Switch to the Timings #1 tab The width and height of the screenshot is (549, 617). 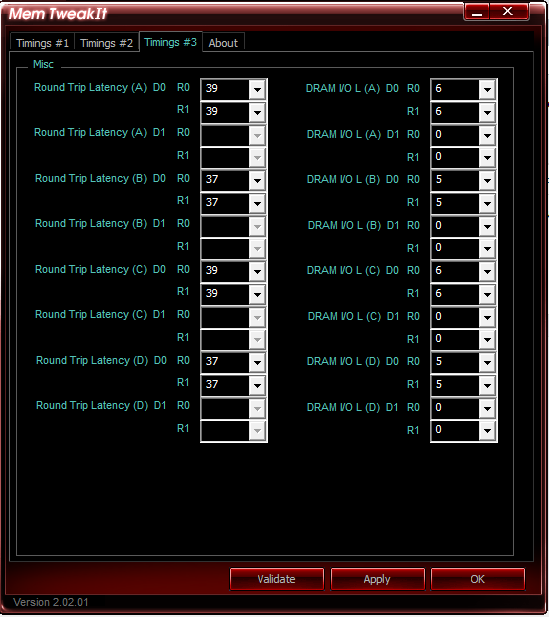(x=43, y=42)
